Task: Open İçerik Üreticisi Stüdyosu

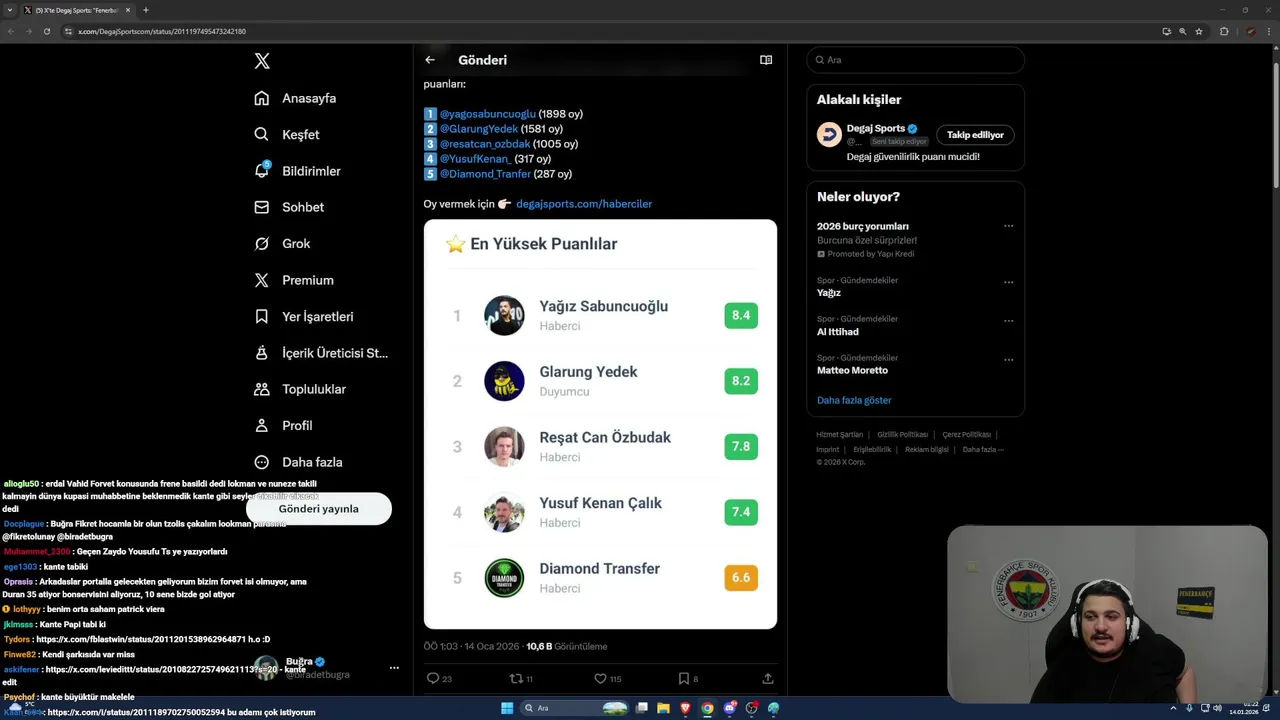Action: (x=321, y=353)
